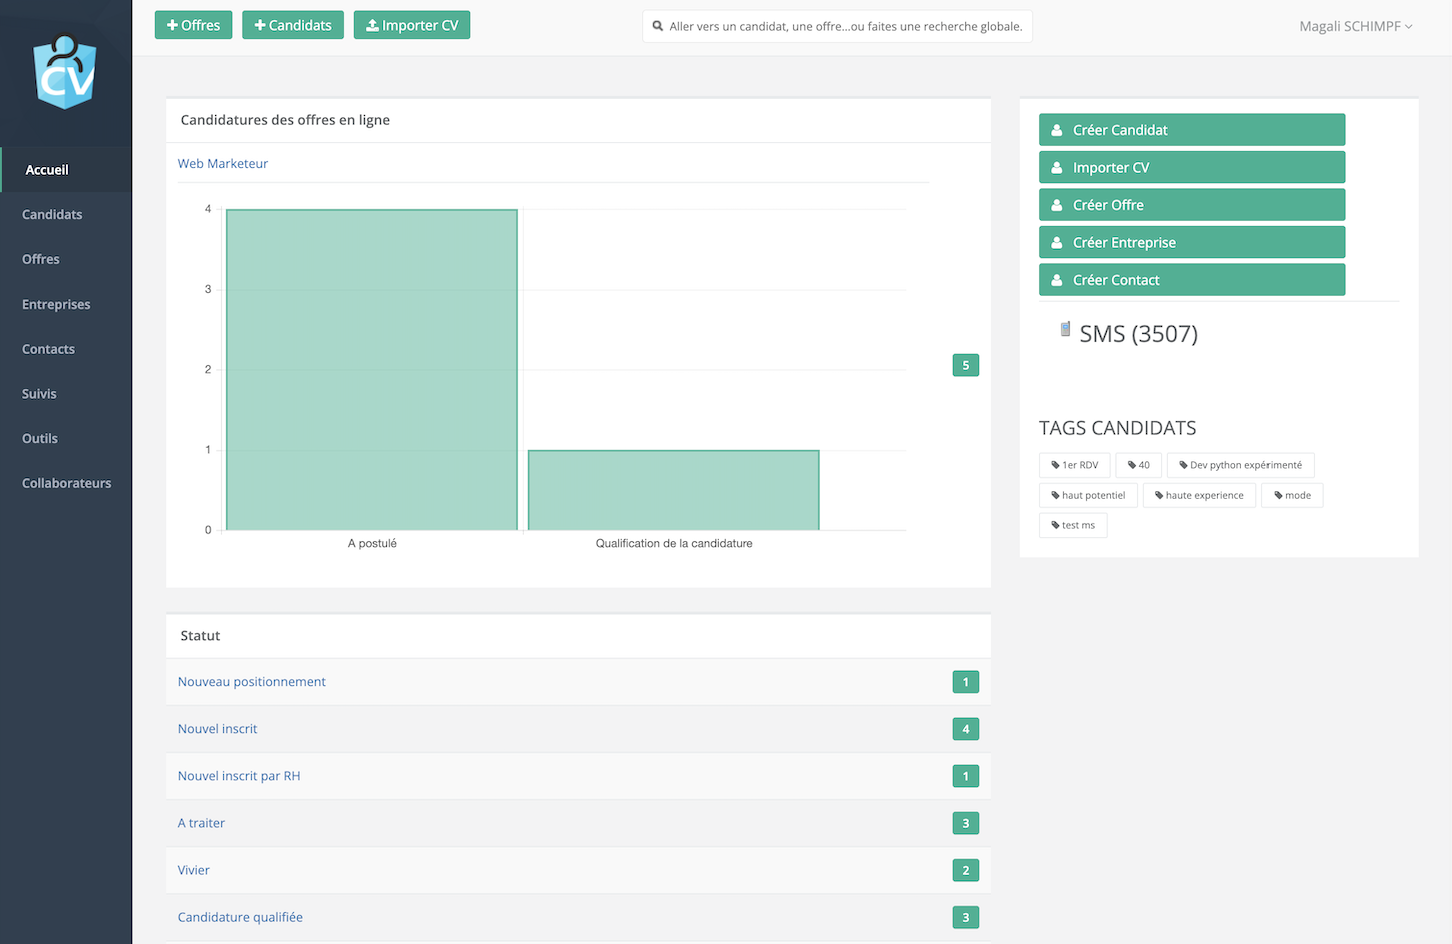This screenshot has width=1452, height=944.
Task: Click the SMS phone icon
Action: click(x=1065, y=329)
